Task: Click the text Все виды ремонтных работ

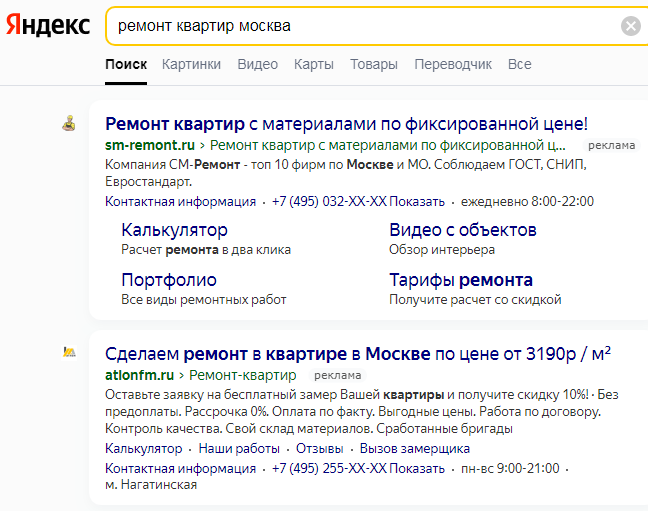Action: (x=204, y=299)
